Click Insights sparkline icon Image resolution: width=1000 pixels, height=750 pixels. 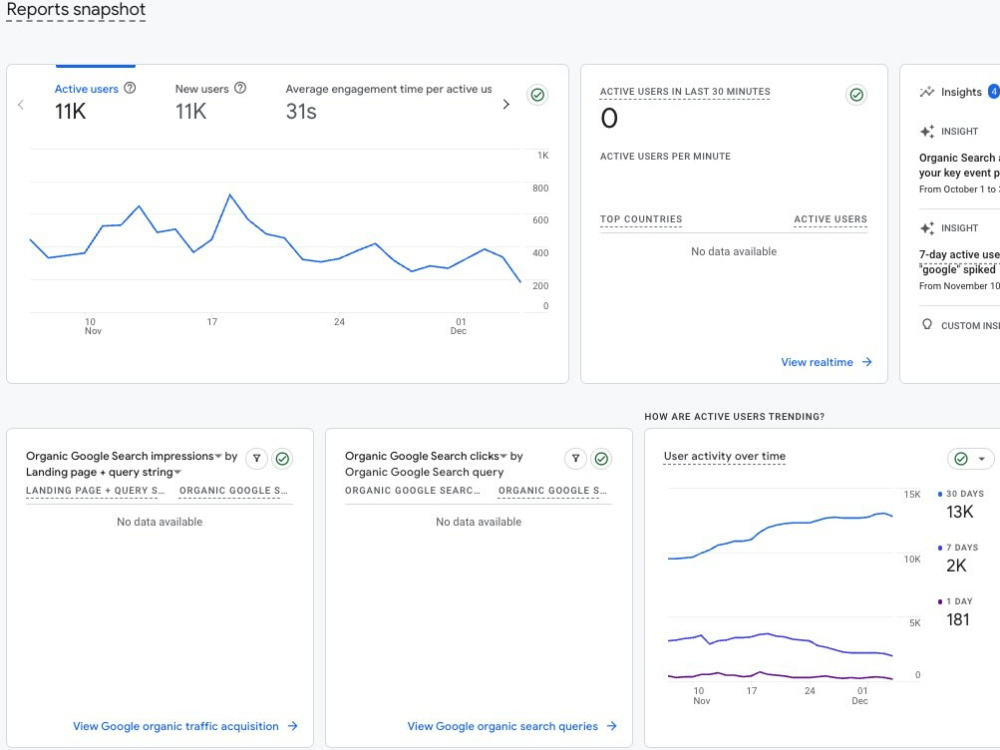pyautogui.click(x=927, y=92)
